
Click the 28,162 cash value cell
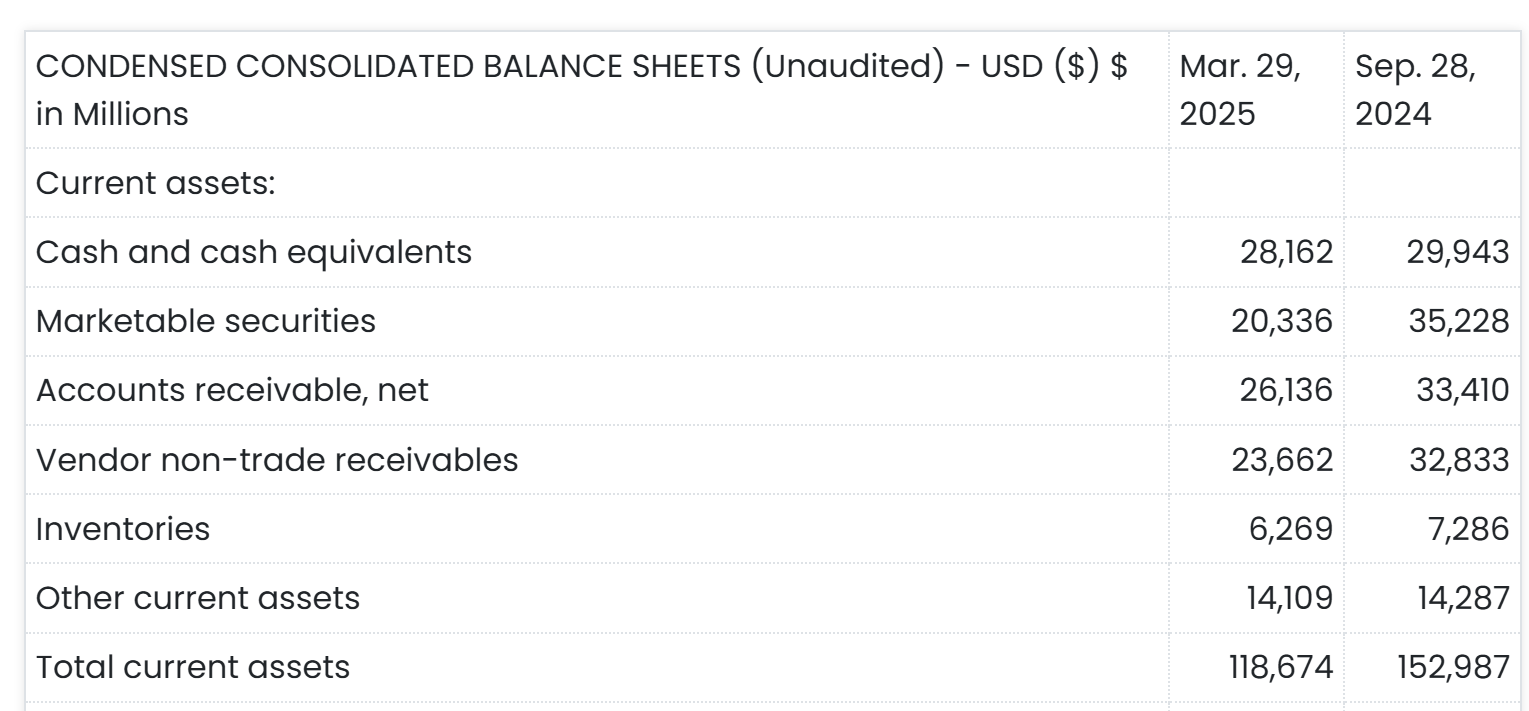(1286, 252)
